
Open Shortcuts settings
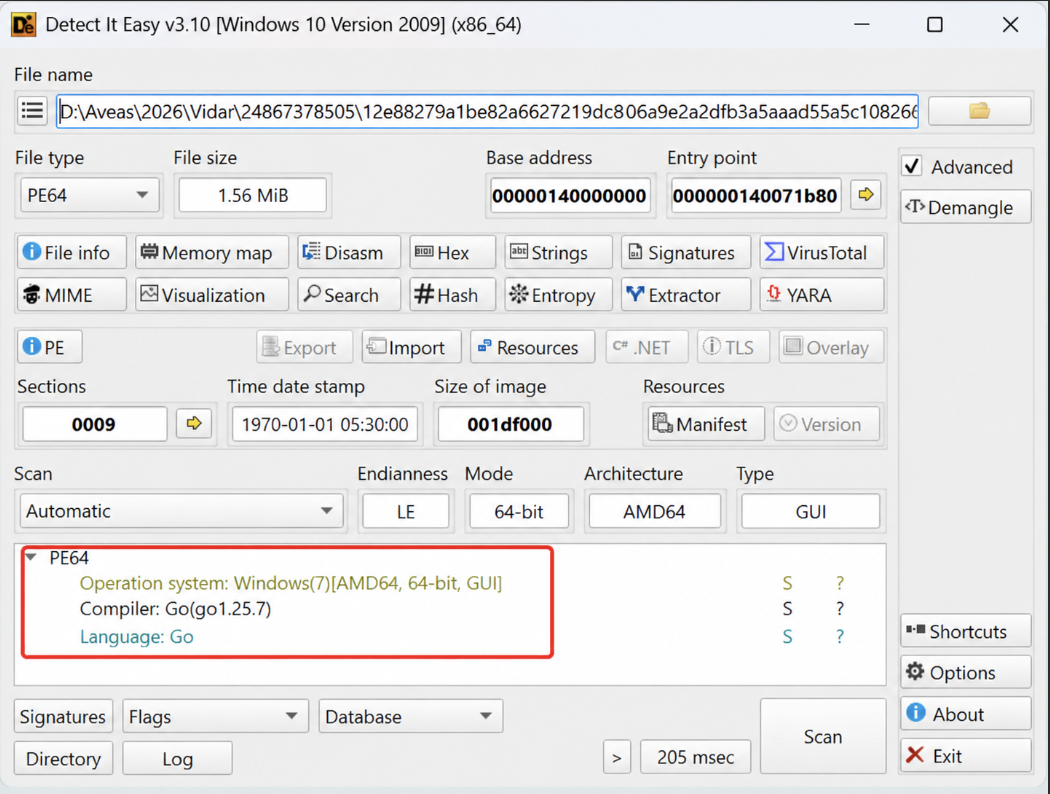(965, 631)
